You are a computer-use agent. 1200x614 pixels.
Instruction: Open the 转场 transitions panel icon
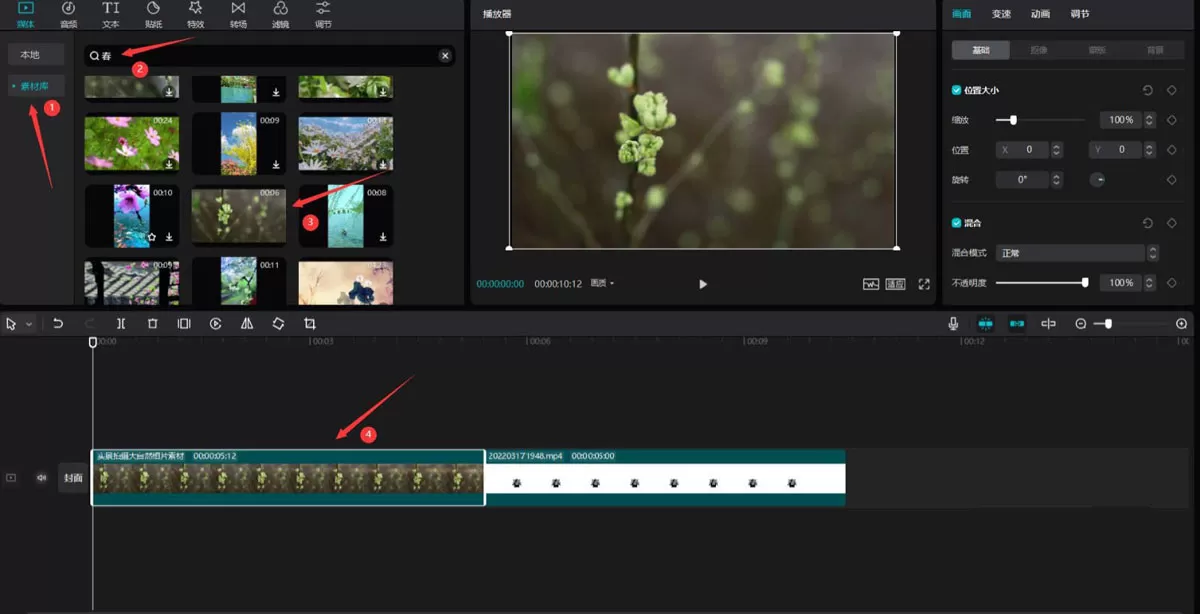[x=238, y=13]
